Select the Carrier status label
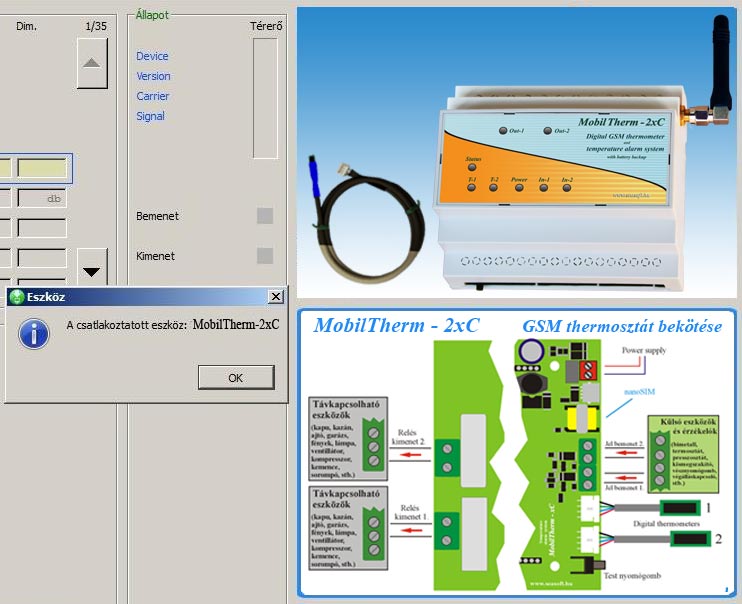This screenshot has width=742, height=604. (x=153, y=96)
